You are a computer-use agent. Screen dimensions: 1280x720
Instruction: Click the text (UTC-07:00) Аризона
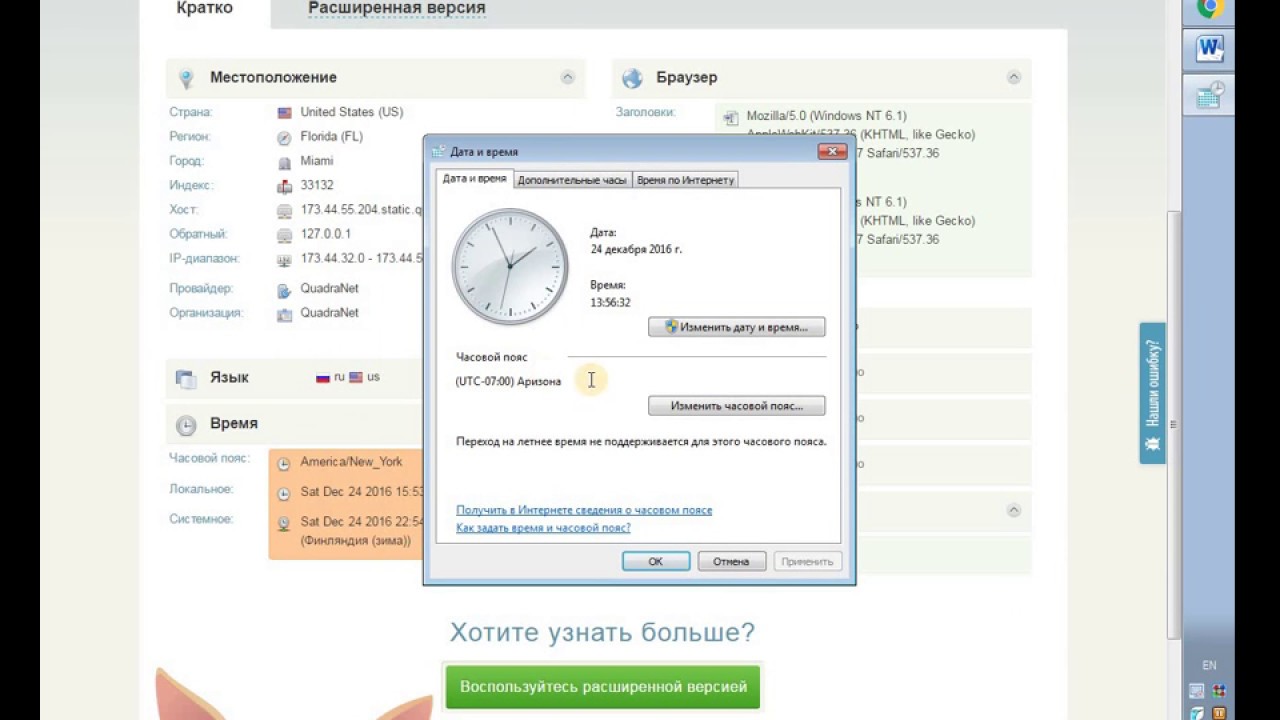point(508,381)
